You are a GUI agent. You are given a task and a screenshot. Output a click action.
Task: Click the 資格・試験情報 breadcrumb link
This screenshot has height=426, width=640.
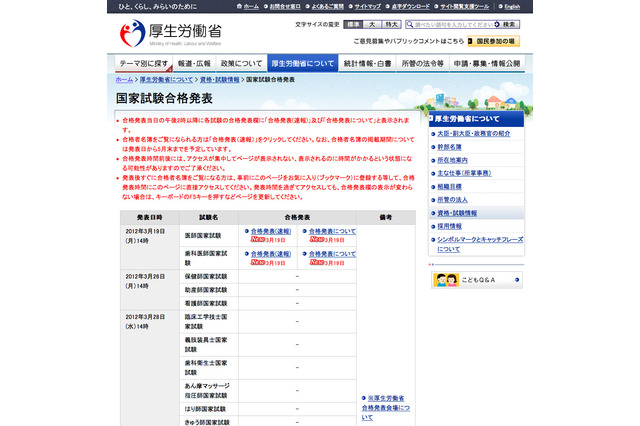[220, 80]
